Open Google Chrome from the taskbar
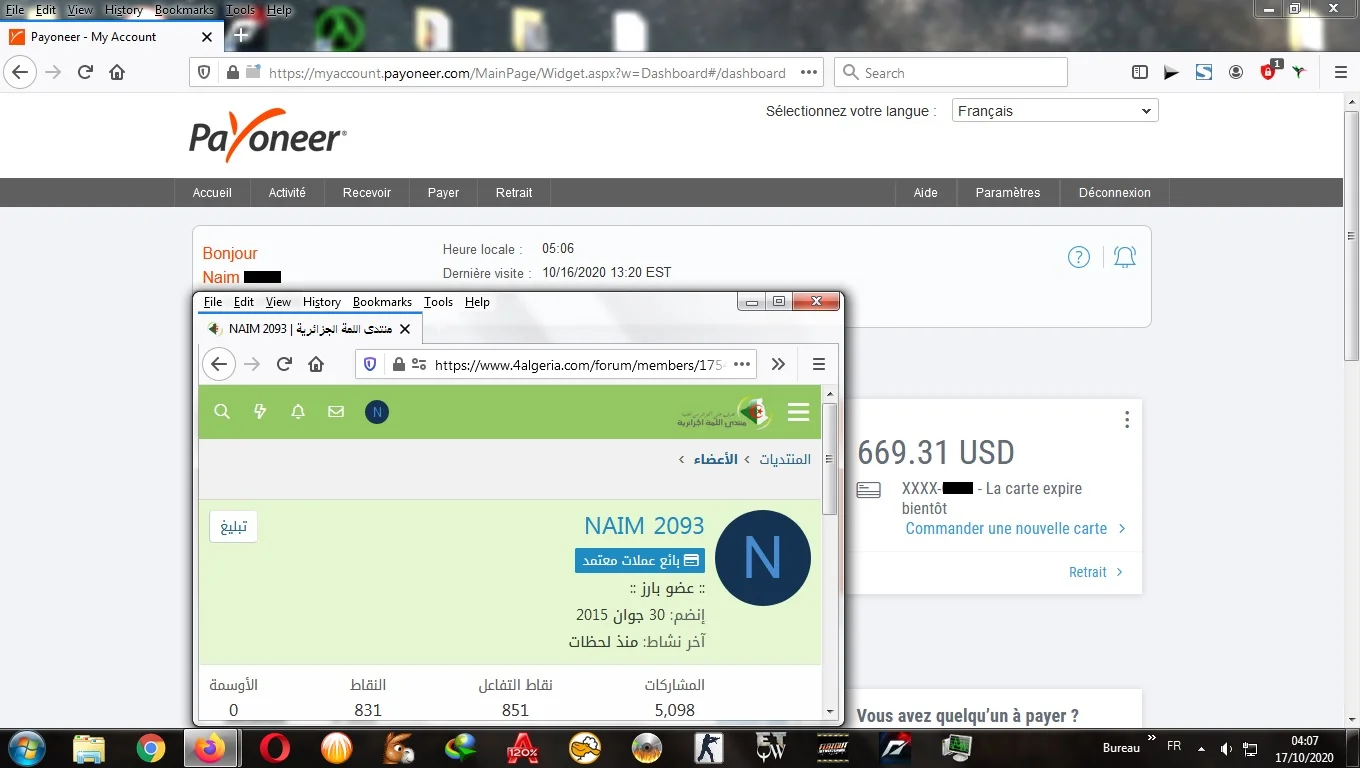 151,748
